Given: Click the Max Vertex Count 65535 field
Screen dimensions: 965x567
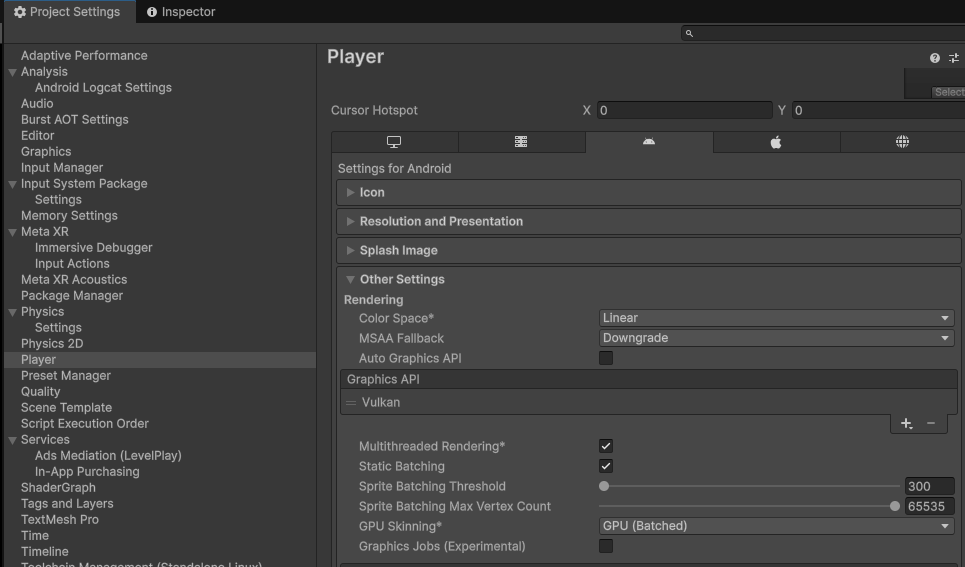Looking at the screenshot, I should 929,507.
